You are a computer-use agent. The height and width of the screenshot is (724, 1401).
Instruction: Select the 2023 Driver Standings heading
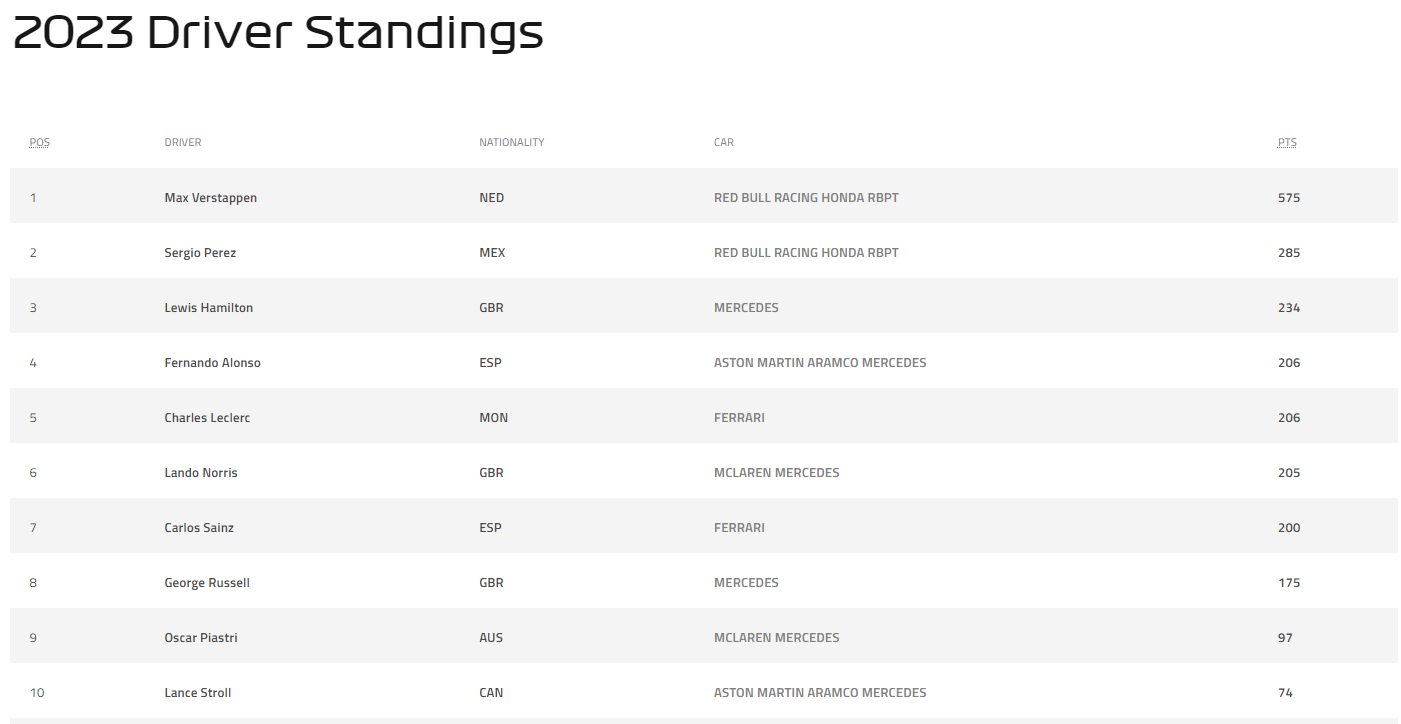point(279,33)
